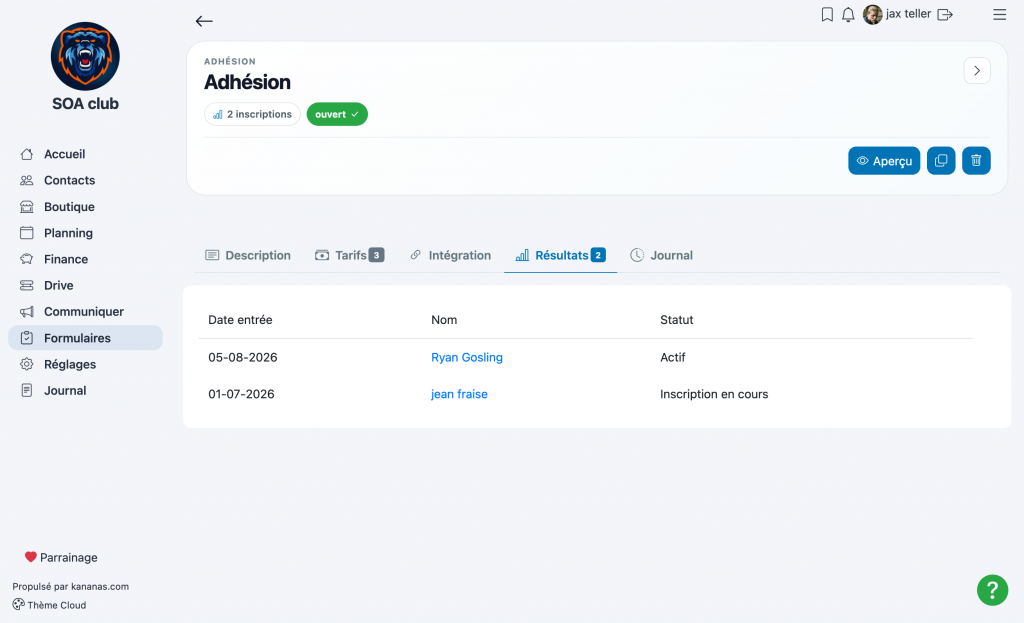This screenshot has width=1024, height=623.
Task: Click the ouvert status badge
Action: 337,114
